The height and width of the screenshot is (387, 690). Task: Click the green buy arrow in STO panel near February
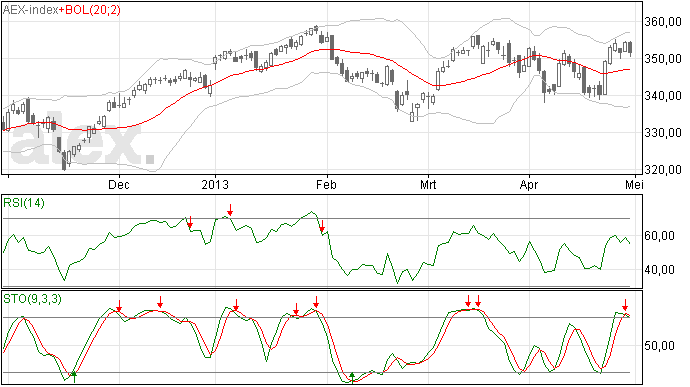tap(352, 378)
